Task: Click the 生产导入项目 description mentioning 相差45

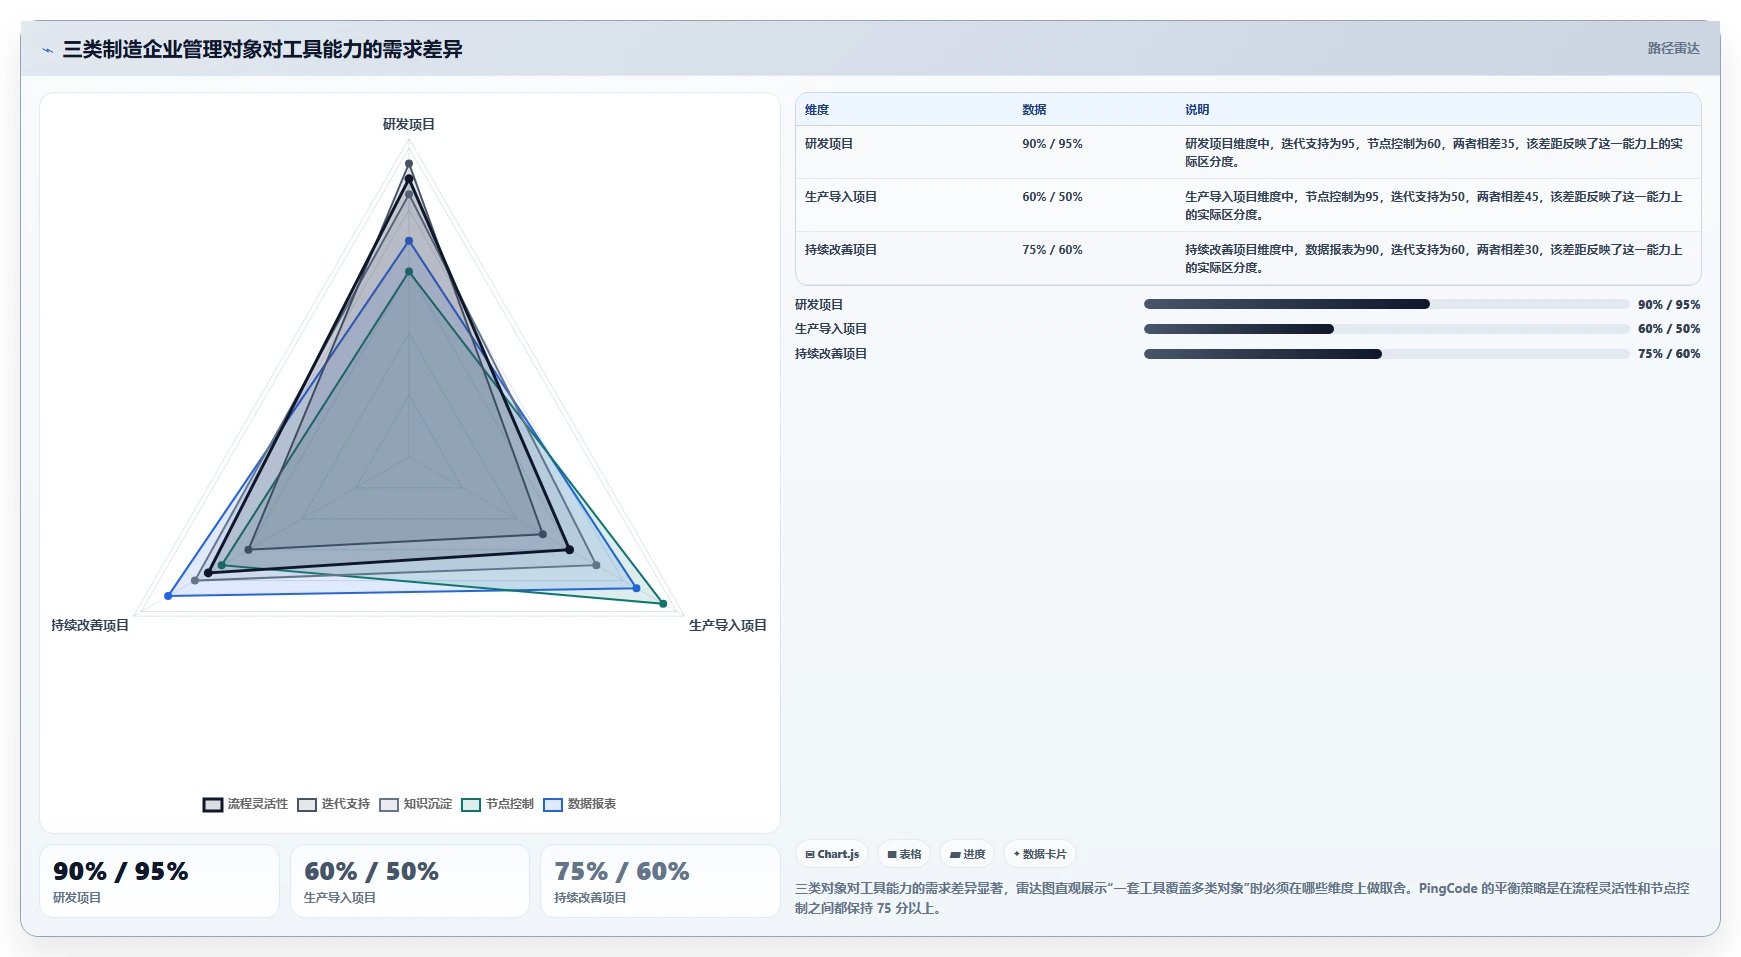Action: [x=1434, y=206]
